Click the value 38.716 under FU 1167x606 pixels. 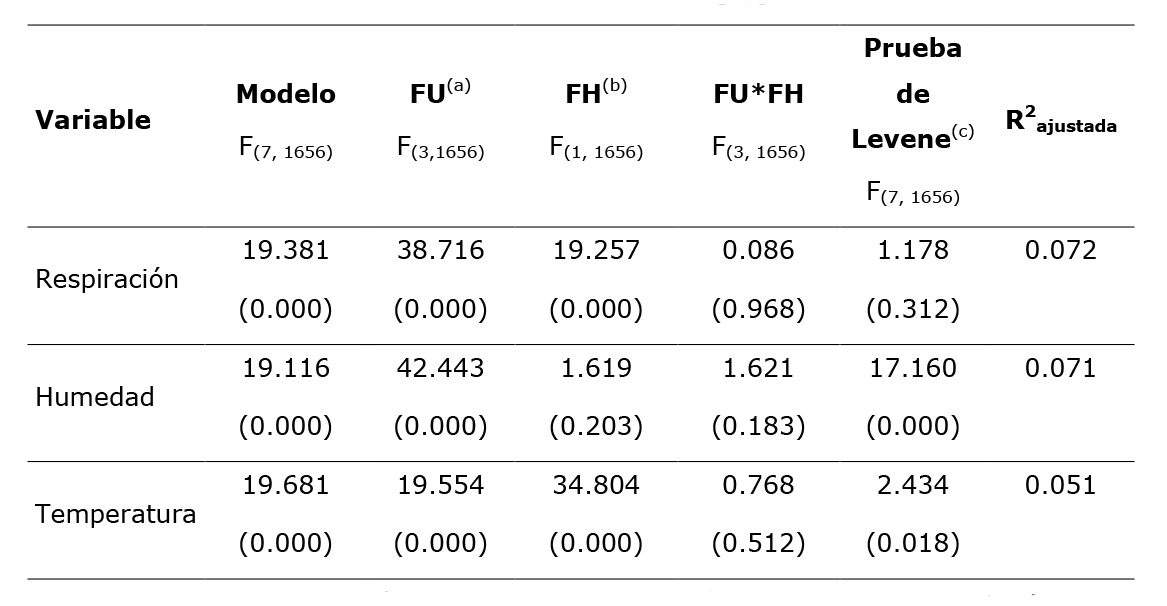[440, 250]
